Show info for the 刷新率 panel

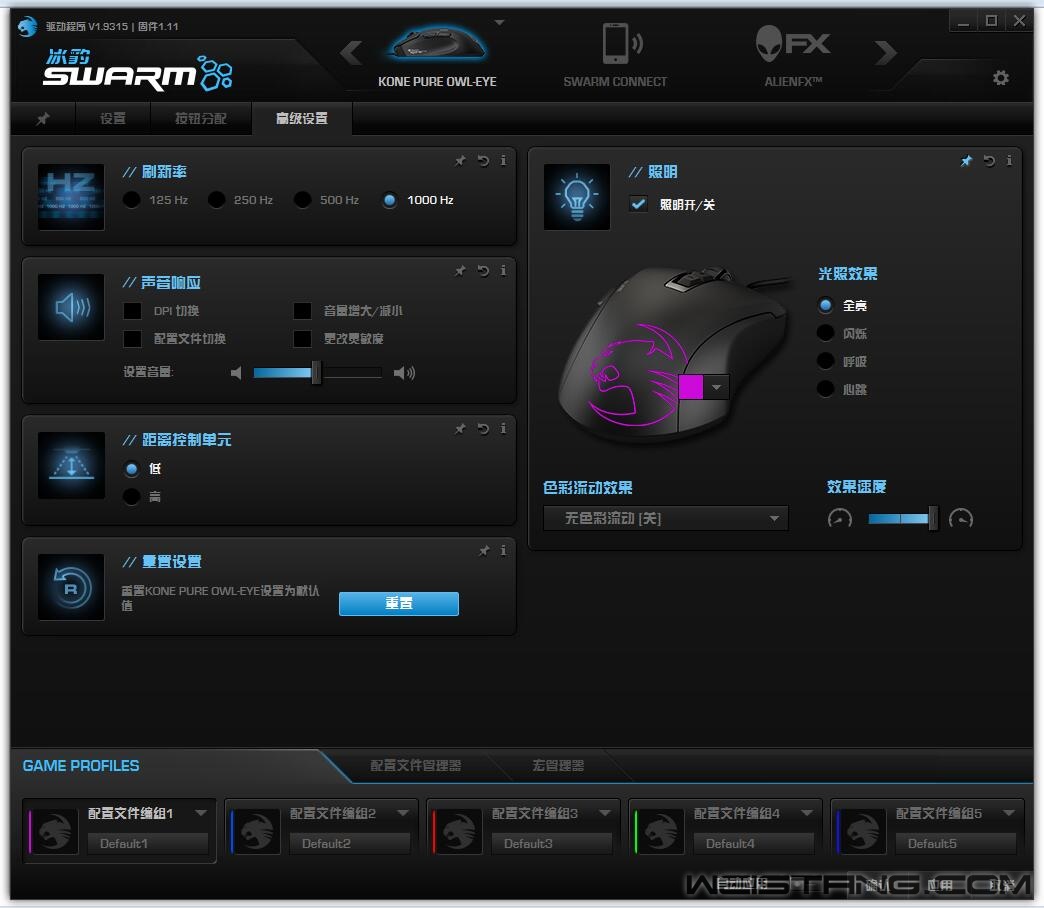click(503, 160)
